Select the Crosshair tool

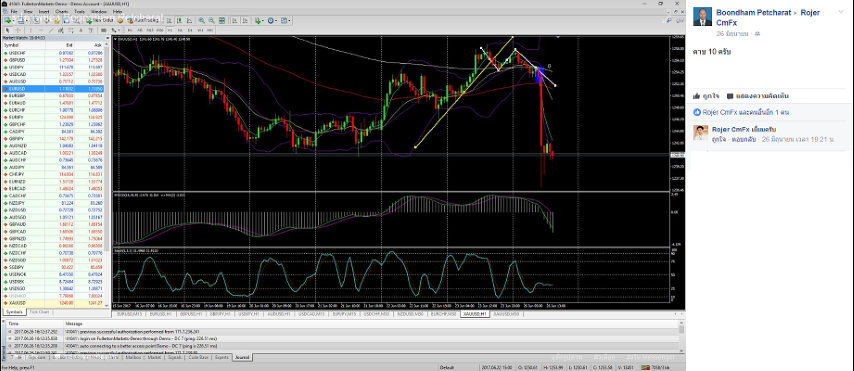[x=18, y=30]
